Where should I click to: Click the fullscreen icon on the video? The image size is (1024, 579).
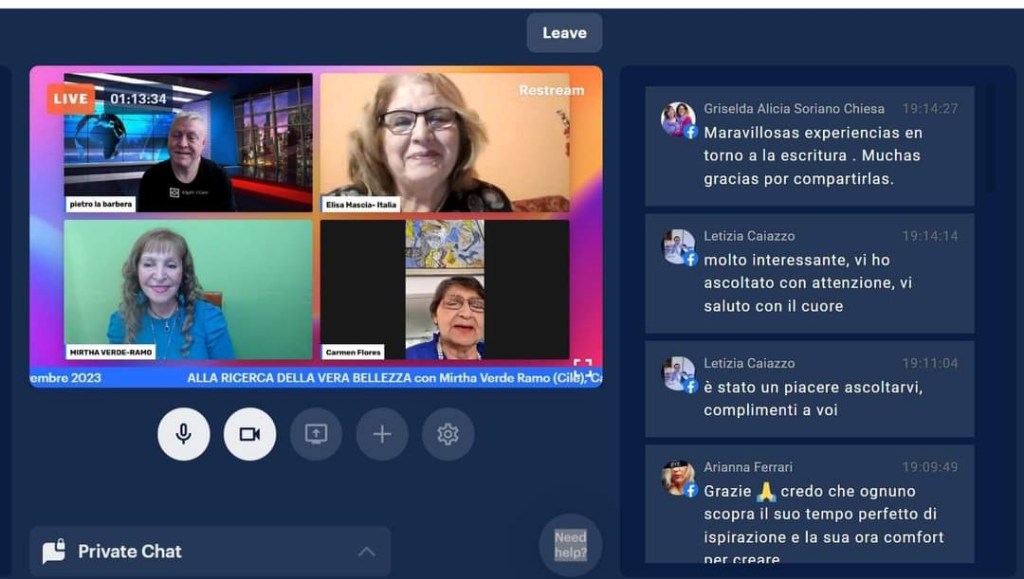pos(582,366)
